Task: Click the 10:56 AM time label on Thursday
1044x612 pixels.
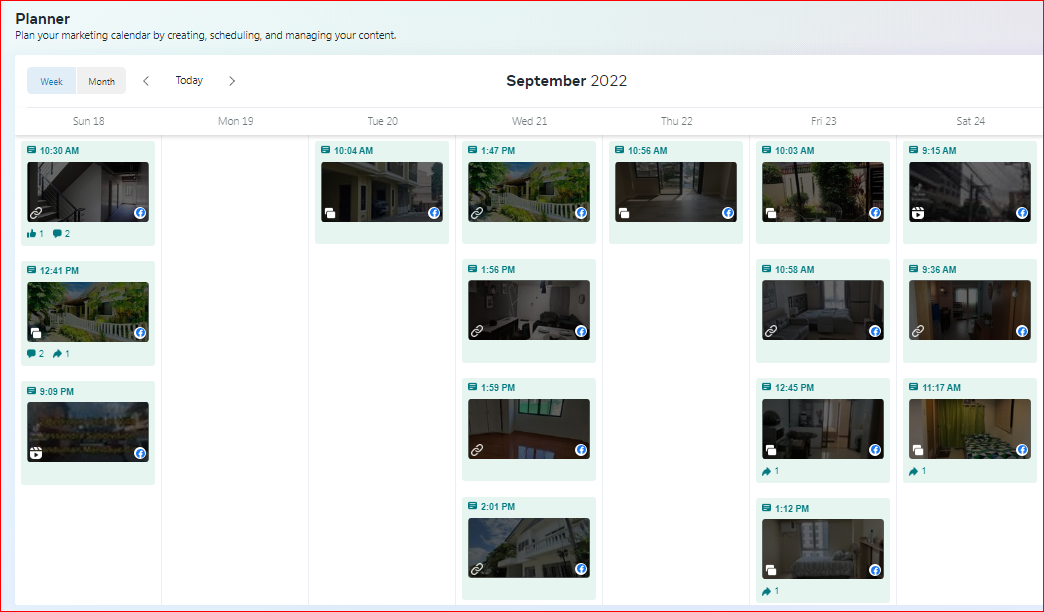Action: point(647,151)
